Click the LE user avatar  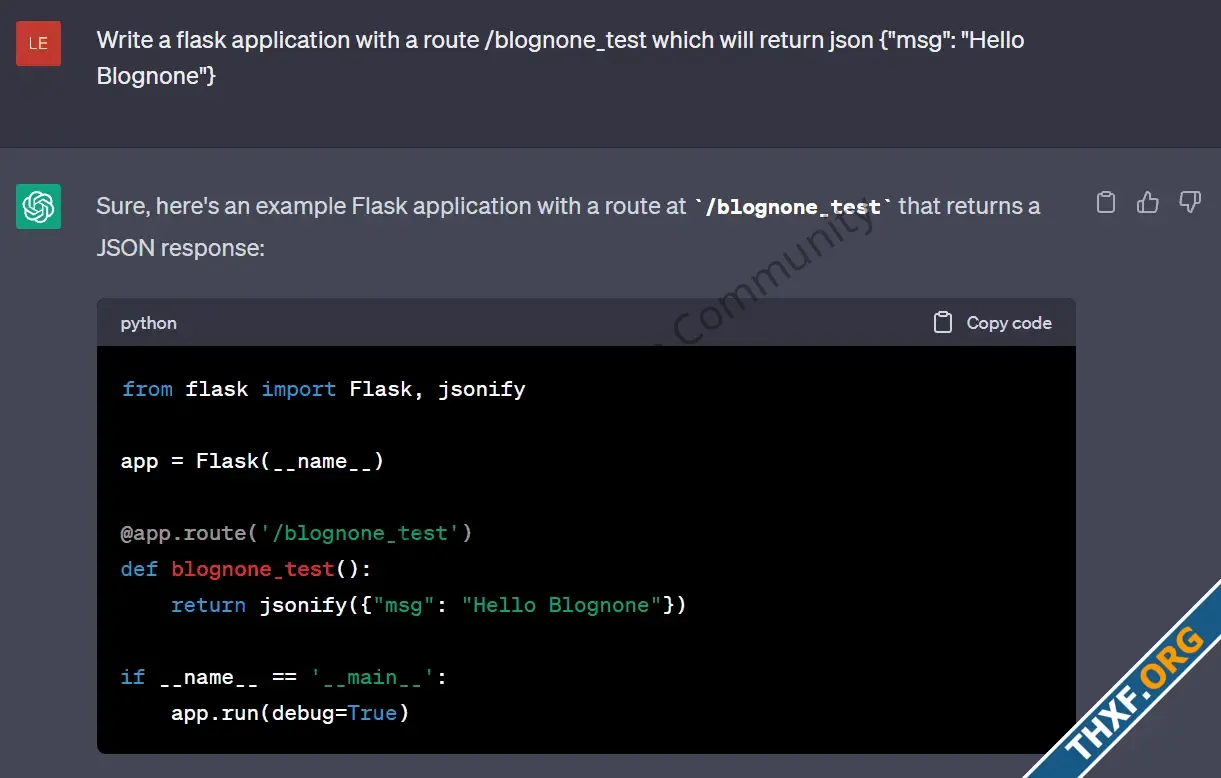point(38,43)
